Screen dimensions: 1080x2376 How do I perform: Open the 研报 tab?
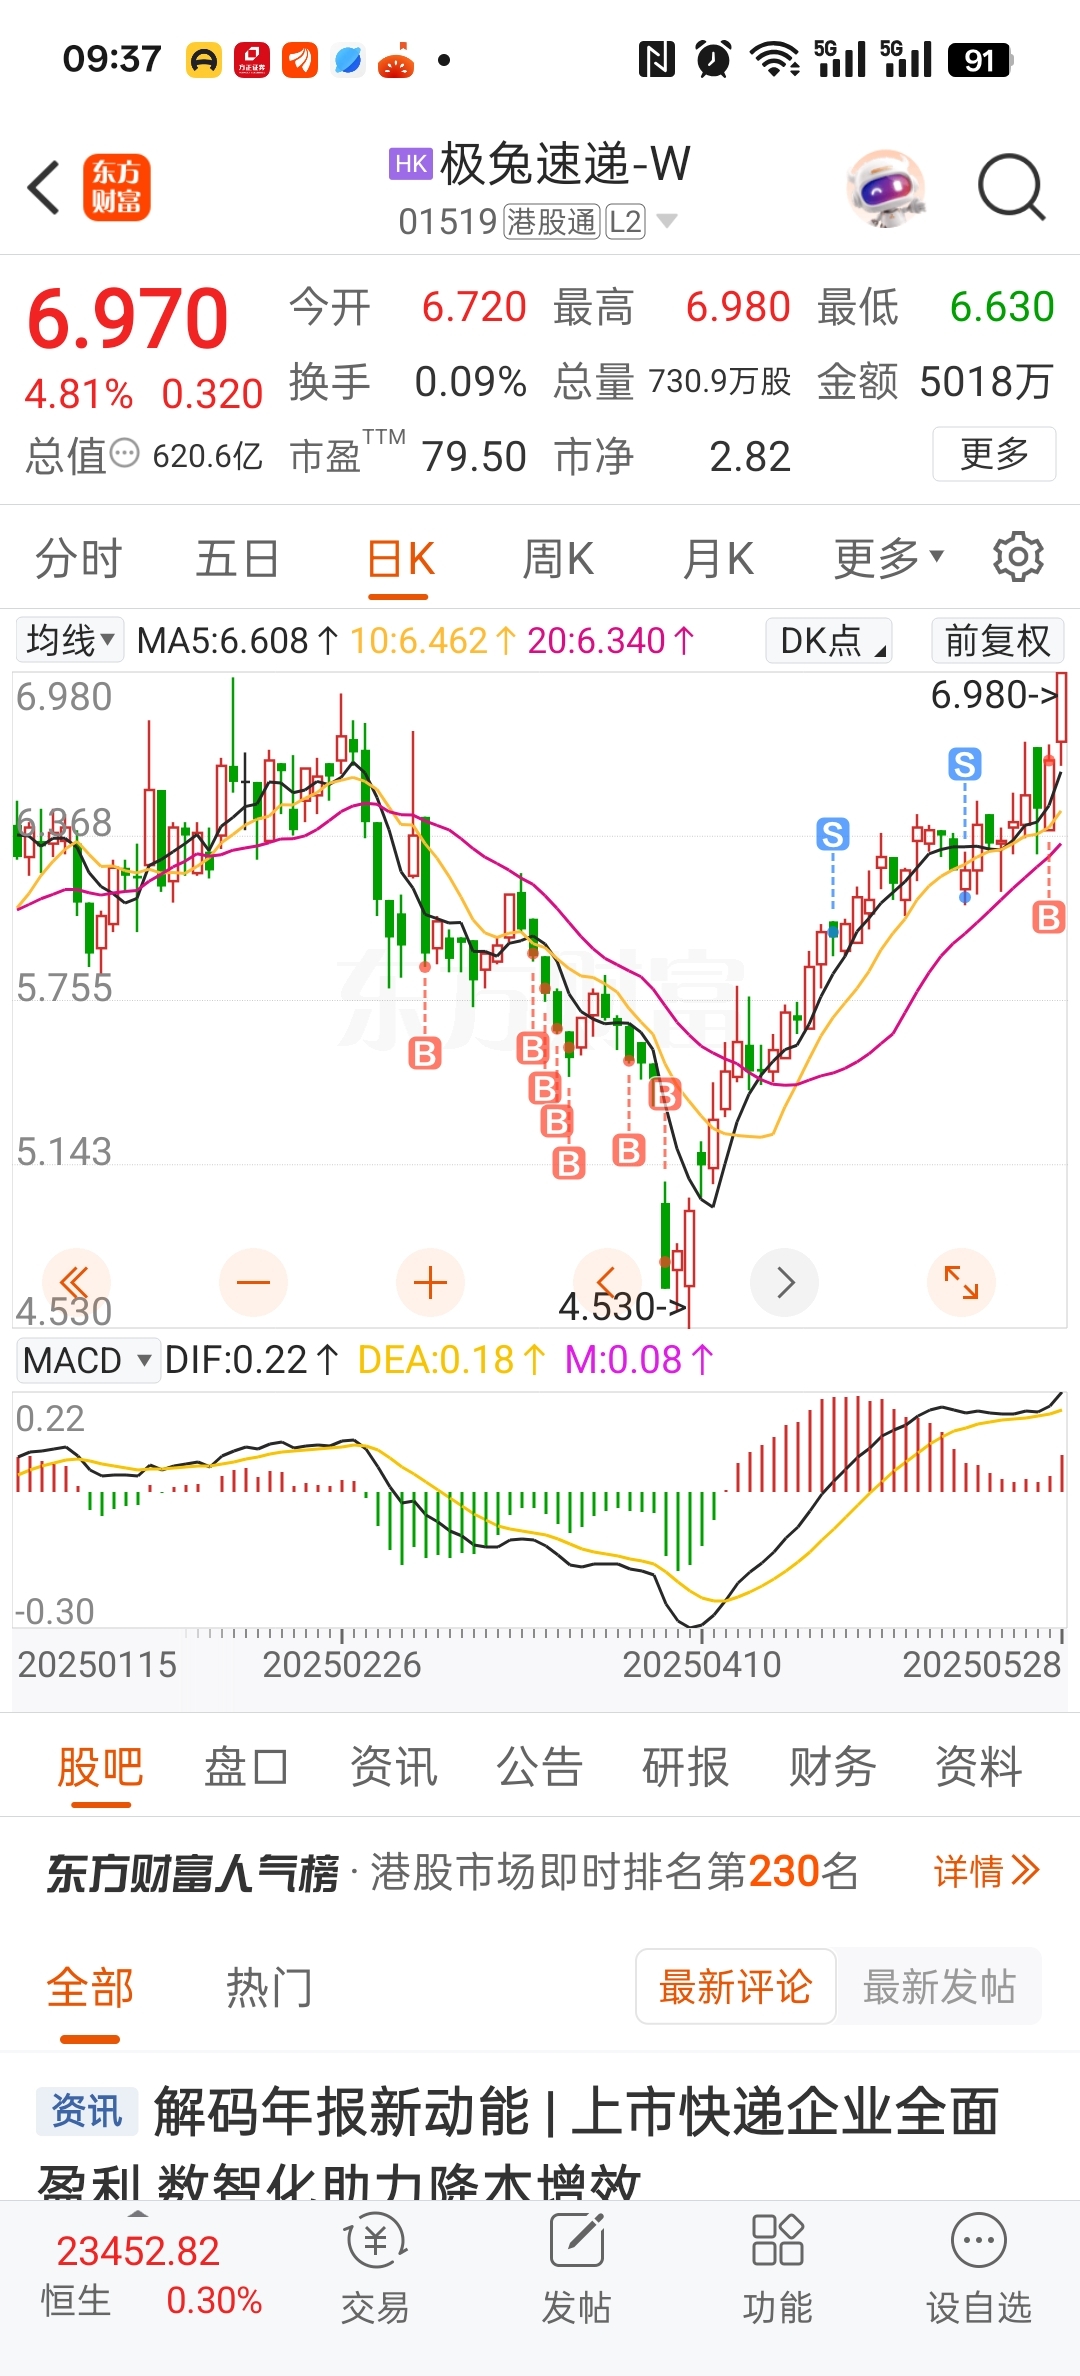(685, 1766)
